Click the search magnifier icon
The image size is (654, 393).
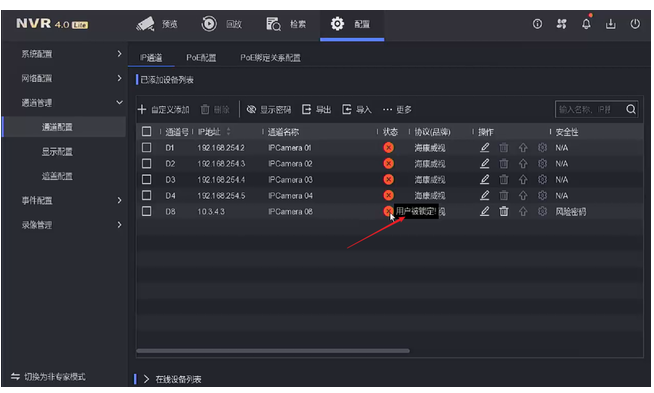coord(631,109)
